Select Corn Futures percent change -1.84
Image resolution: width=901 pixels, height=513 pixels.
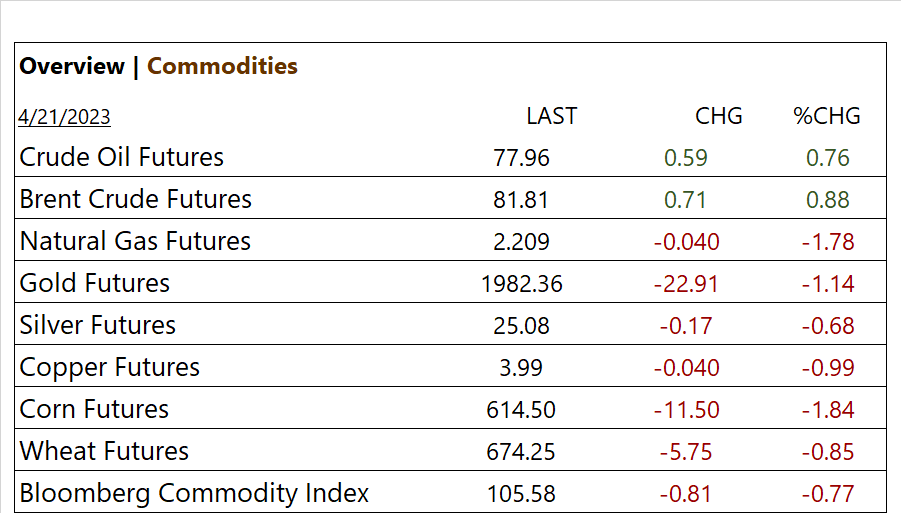[x=827, y=410]
